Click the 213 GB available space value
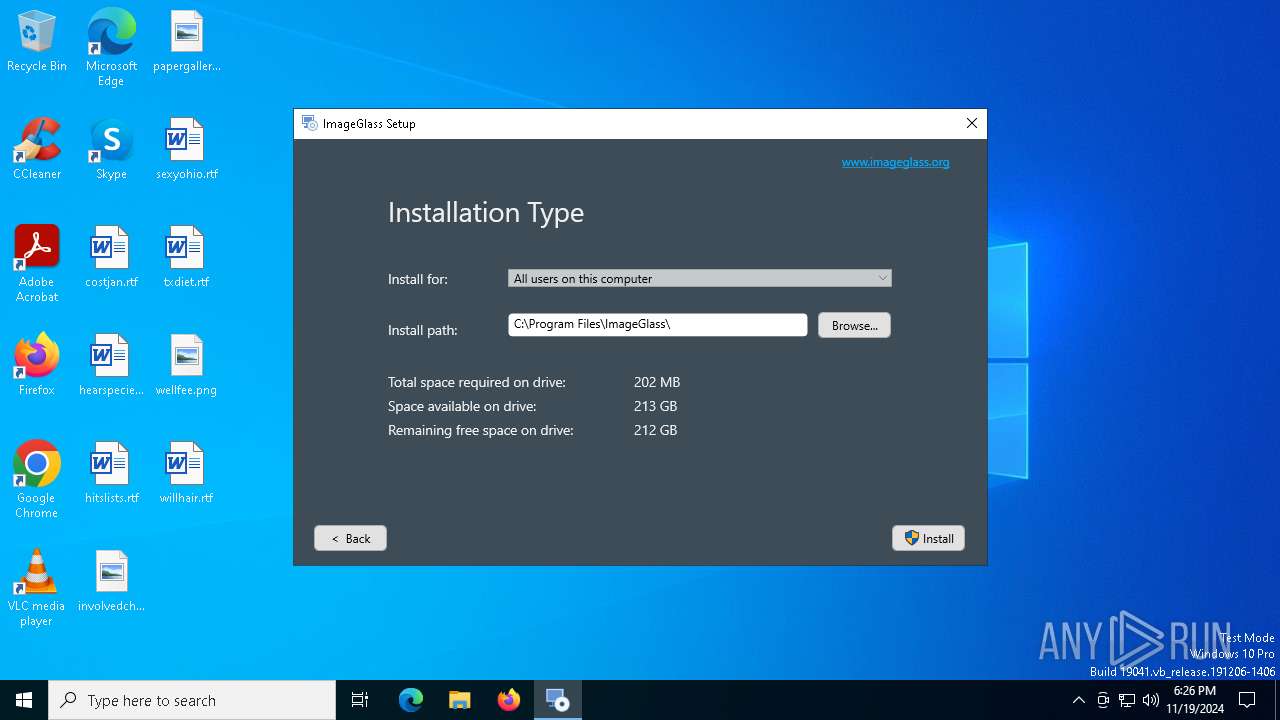 click(x=655, y=406)
